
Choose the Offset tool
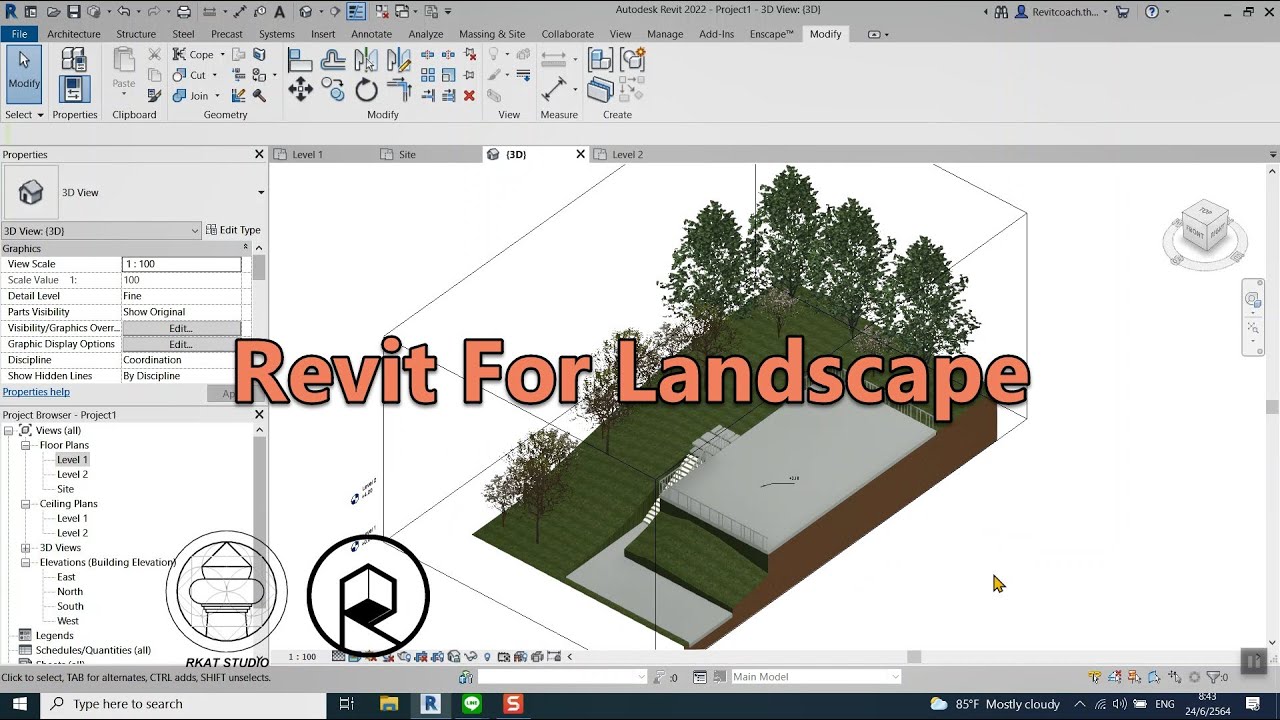click(x=333, y=60)
